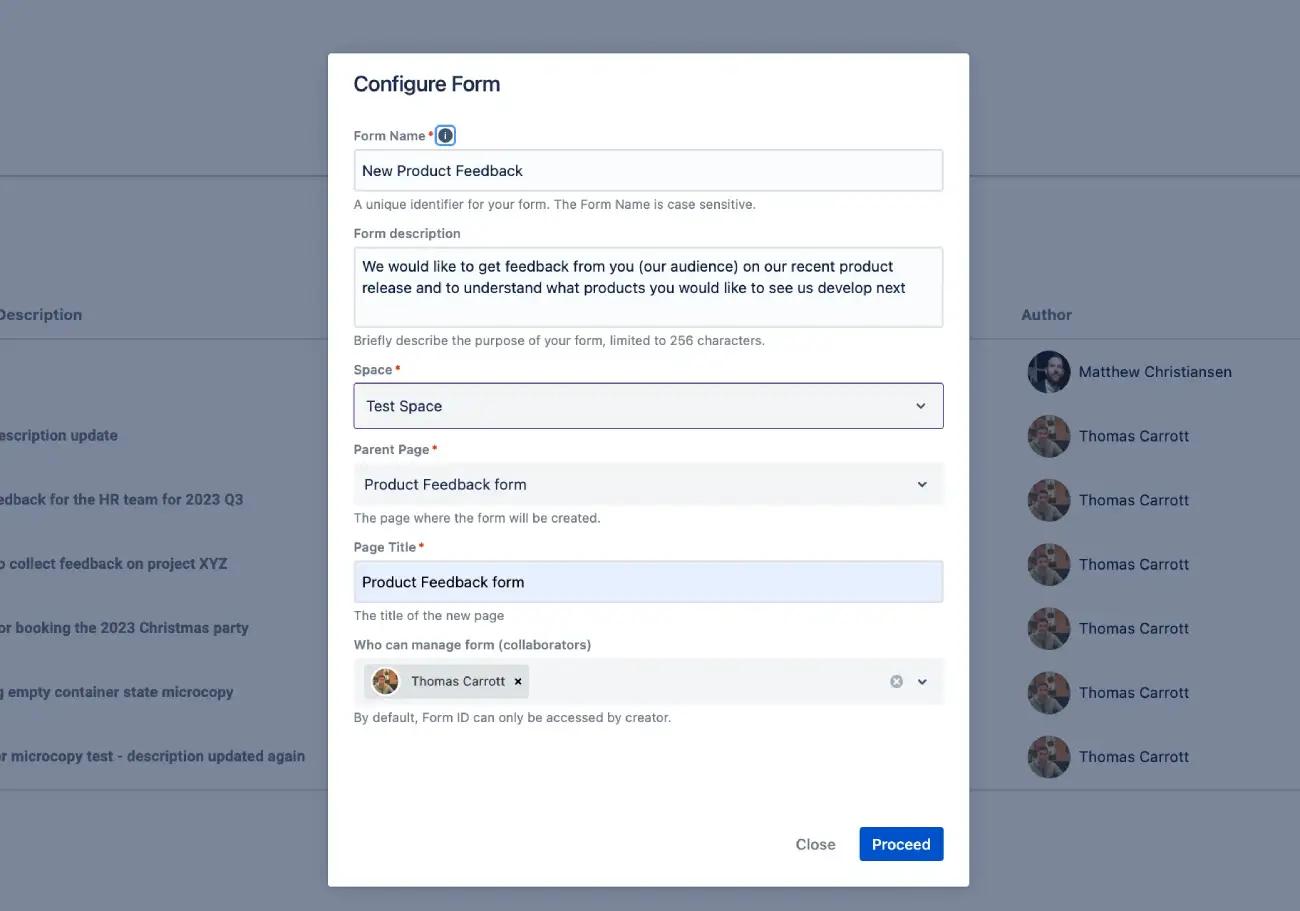The width and height of the screenshot is (1300, 911).
Task: Click the Form Name info icon
Action: 446,135
